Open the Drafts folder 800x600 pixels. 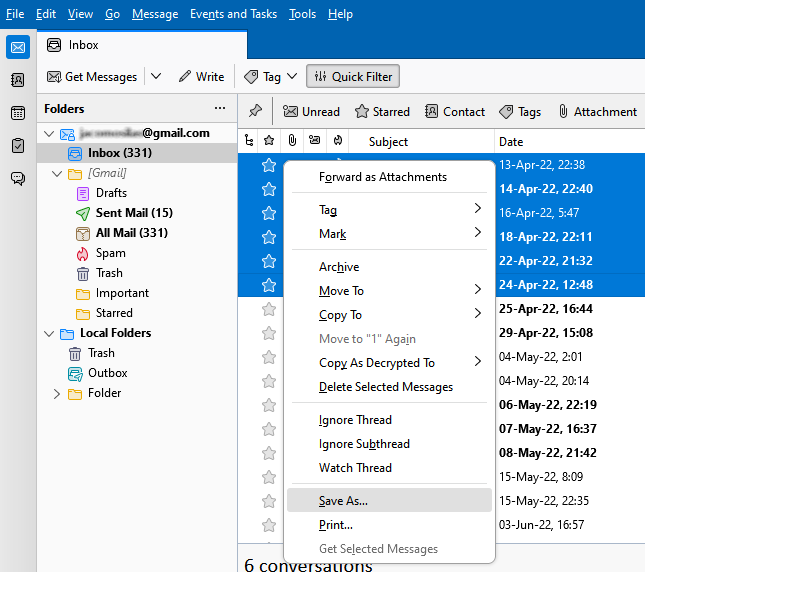tap(111, 193)
